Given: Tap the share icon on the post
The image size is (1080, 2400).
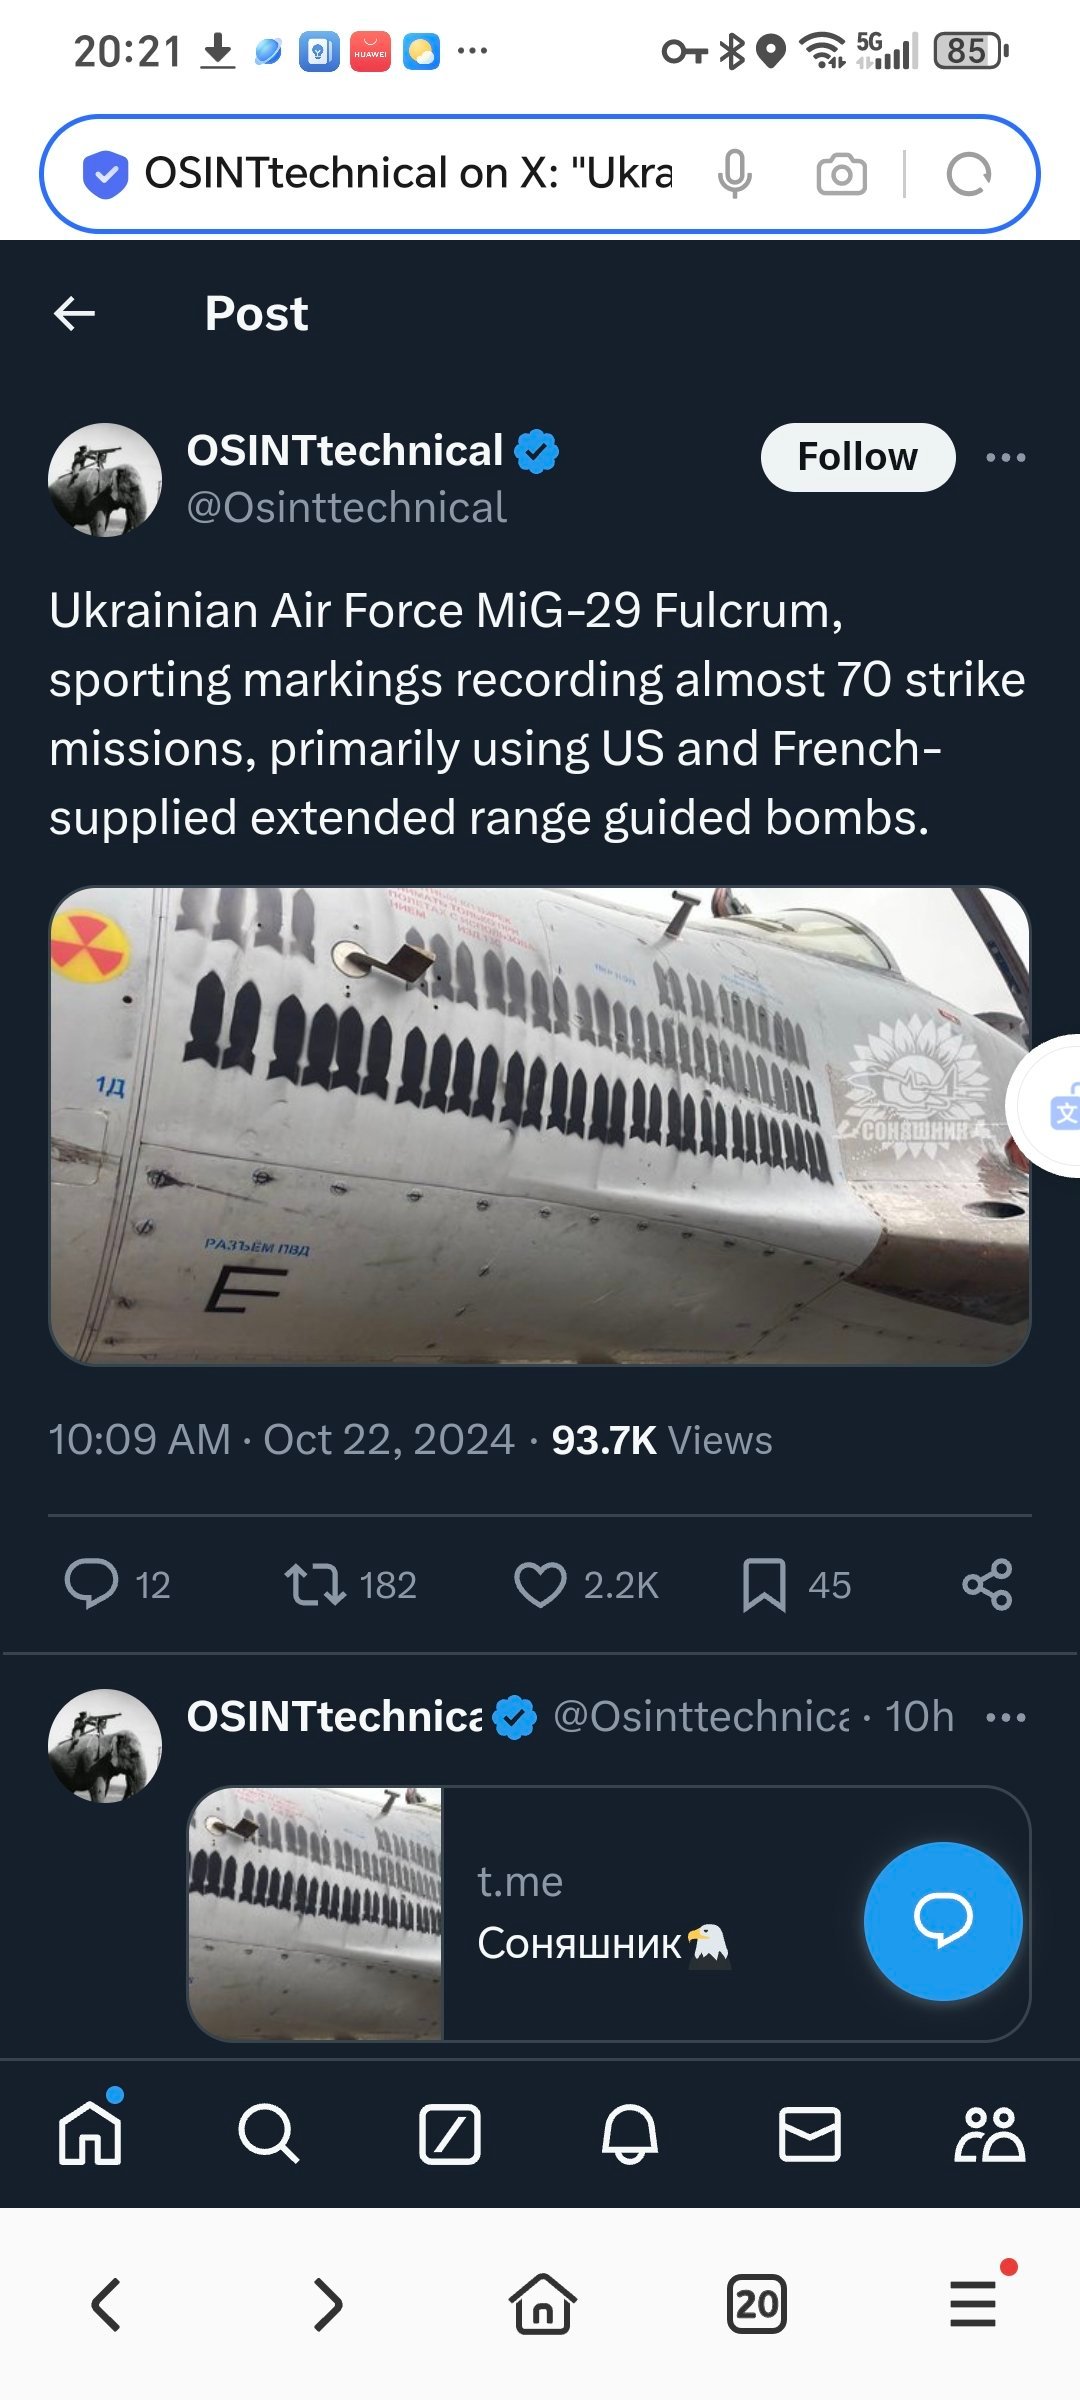Looking at the screenshot, I should tap(987, 1585).
